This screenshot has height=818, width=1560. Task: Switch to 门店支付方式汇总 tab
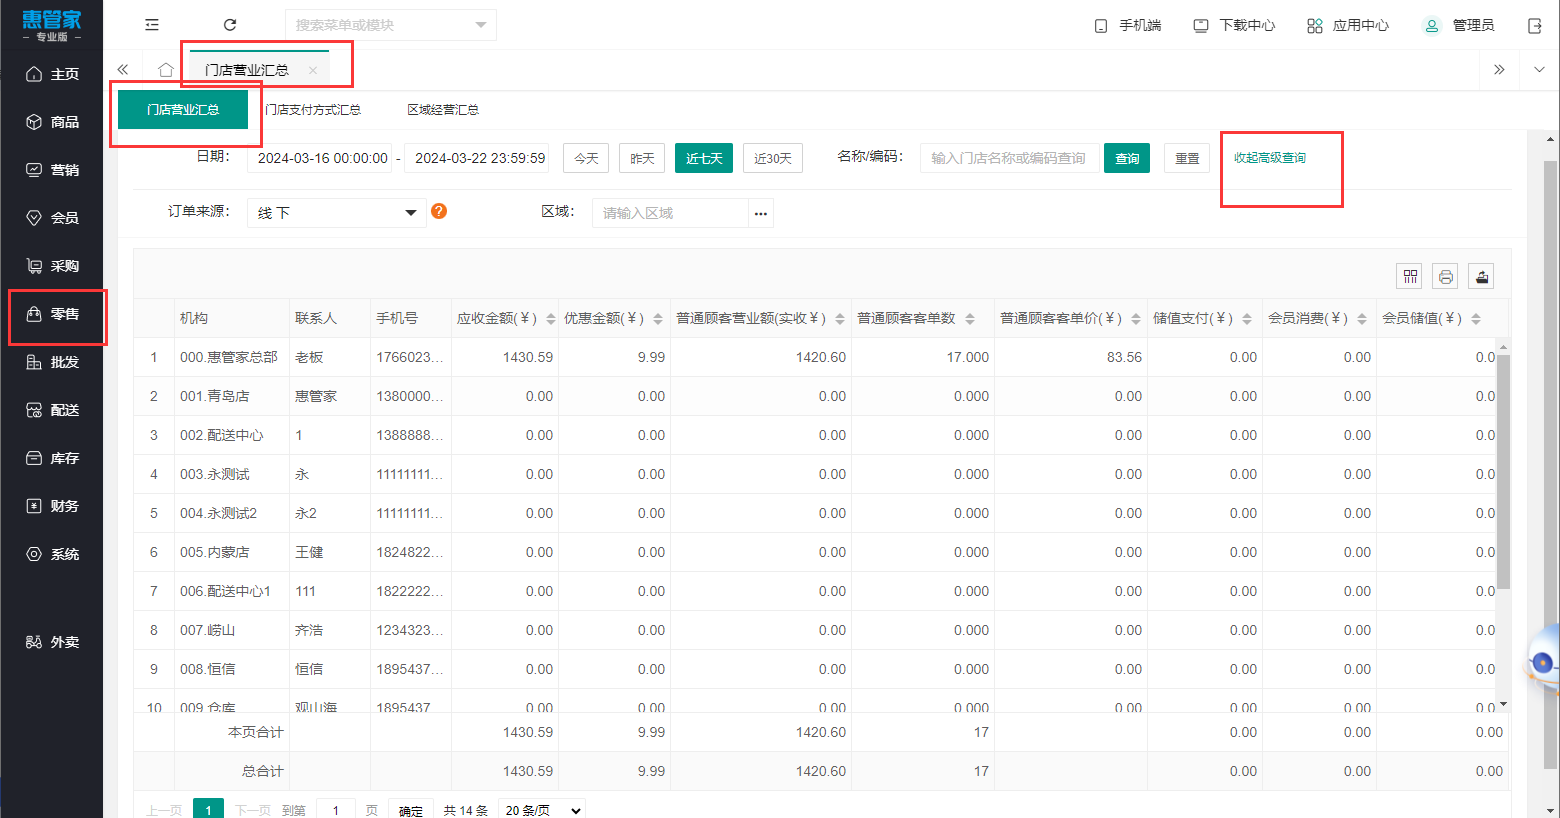(x=313, y=110)
